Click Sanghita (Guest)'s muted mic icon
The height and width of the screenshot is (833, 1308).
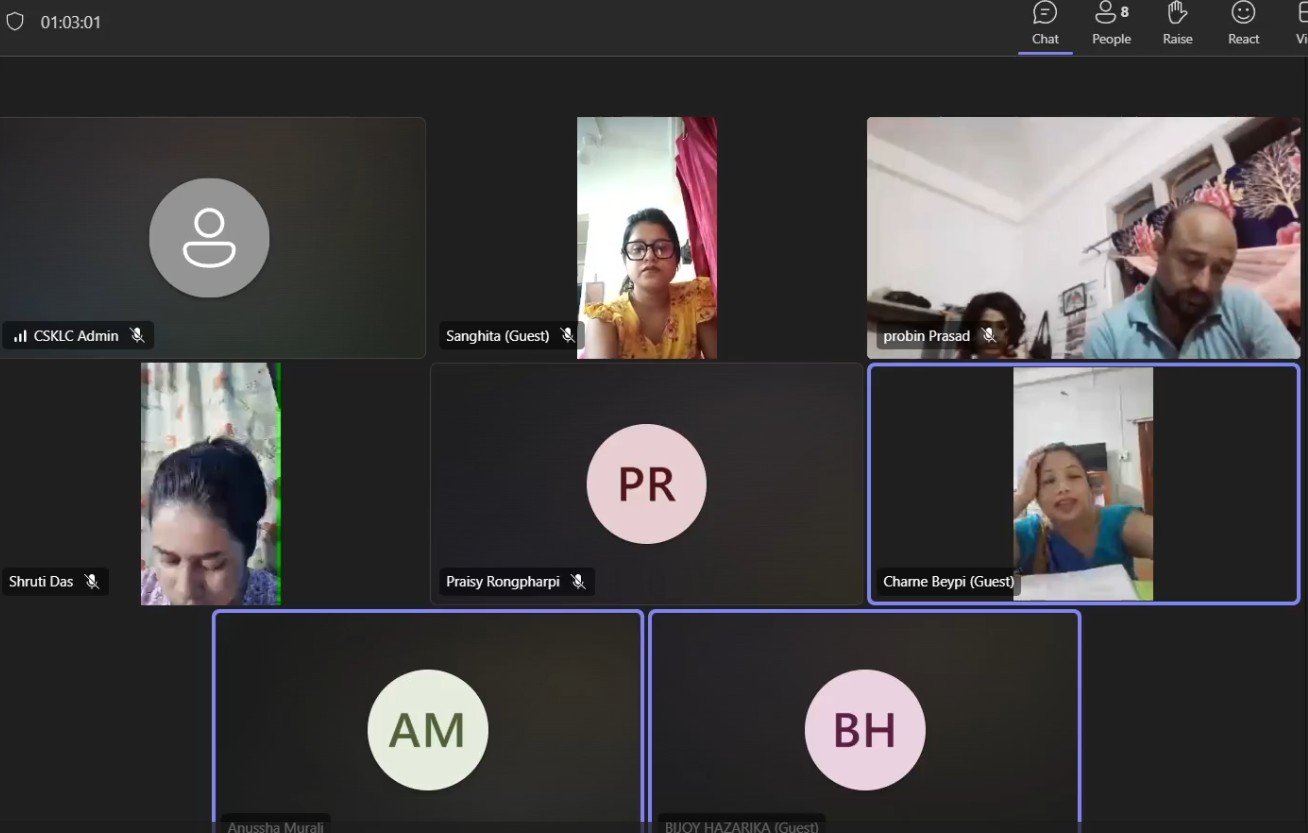point(568,336)
